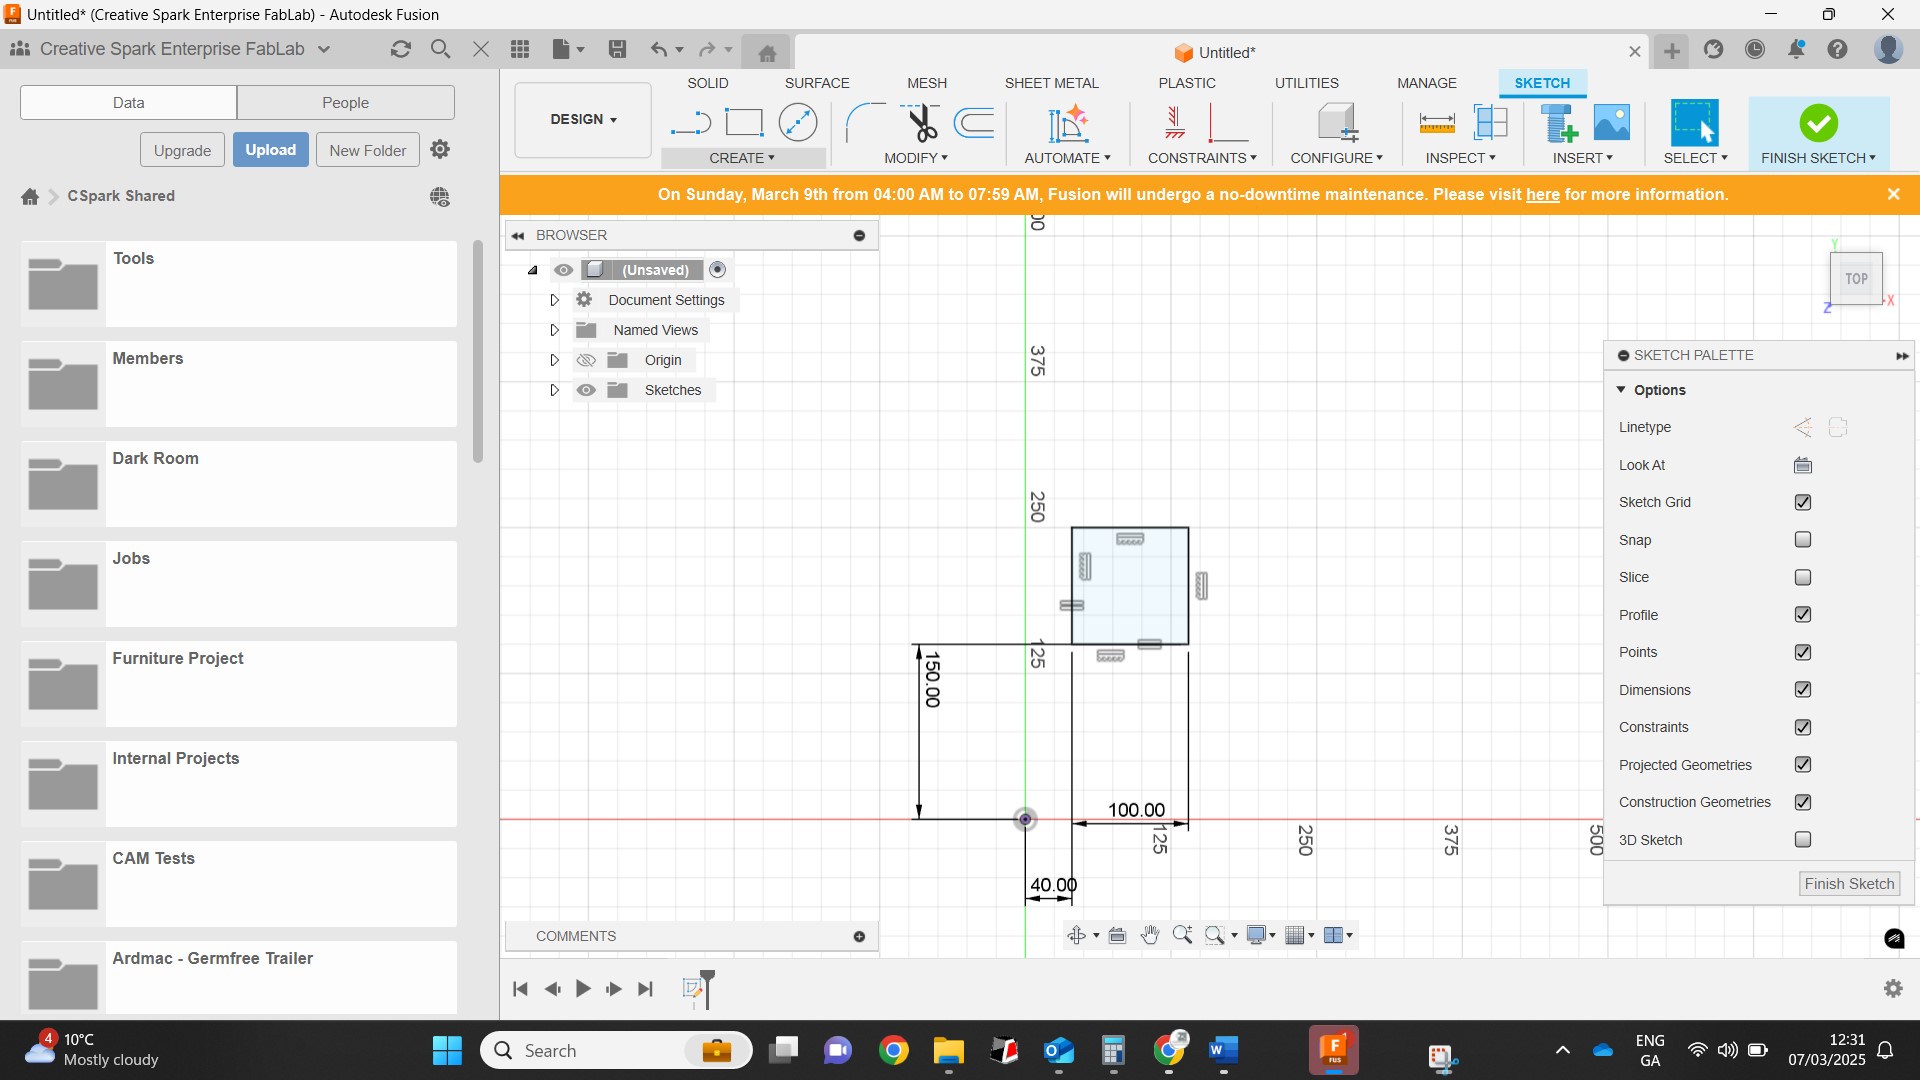Click the Insert image canvas icon
The image size is (1920, 1080).
click(1612, 123)
